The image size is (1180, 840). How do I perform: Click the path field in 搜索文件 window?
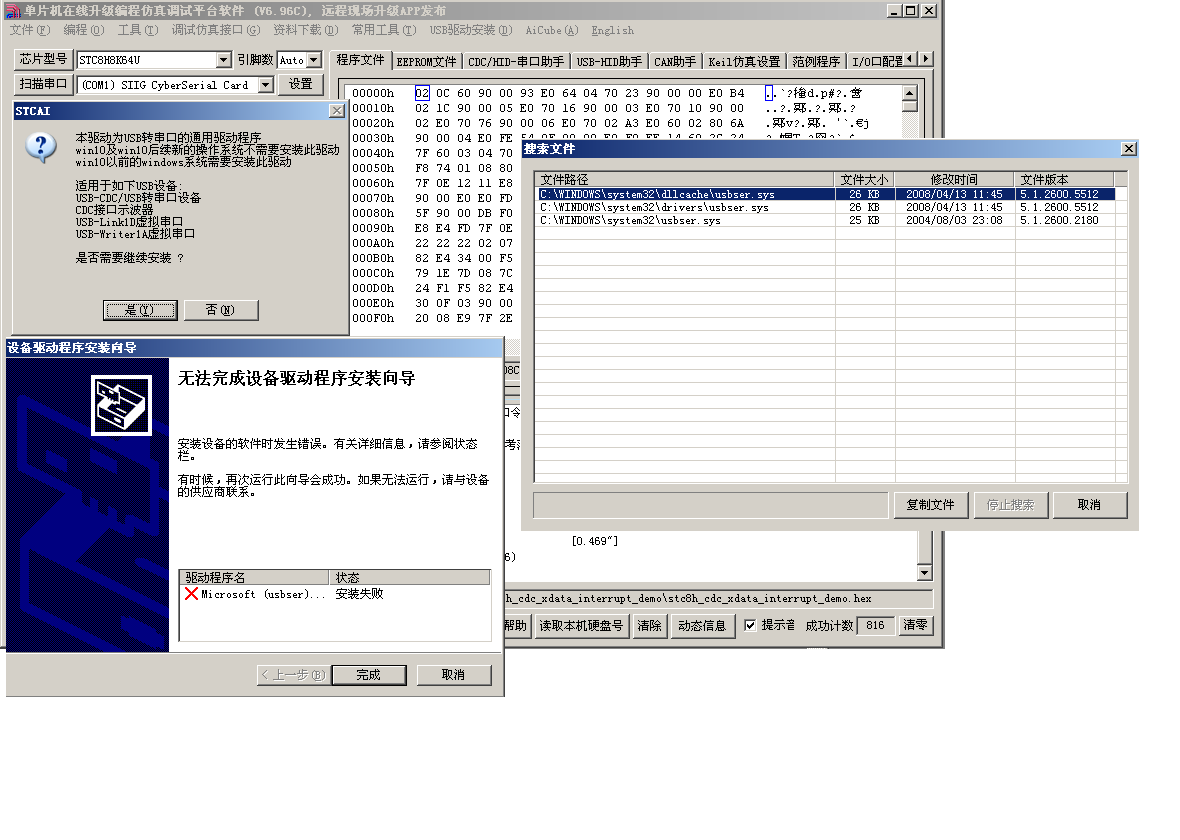click(710, 505)
